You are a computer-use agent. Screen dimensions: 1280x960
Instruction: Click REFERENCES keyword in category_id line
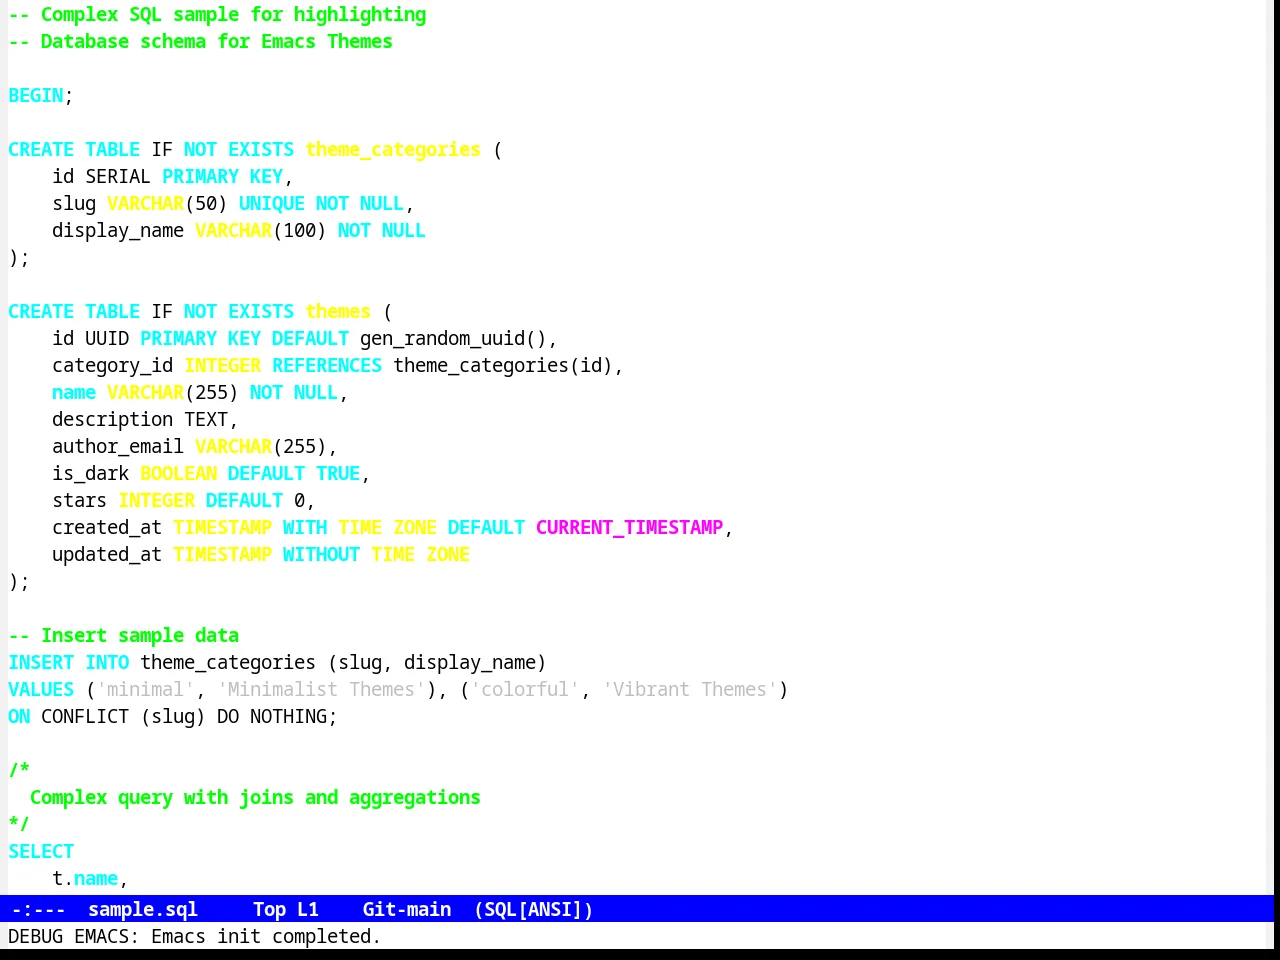327,365
